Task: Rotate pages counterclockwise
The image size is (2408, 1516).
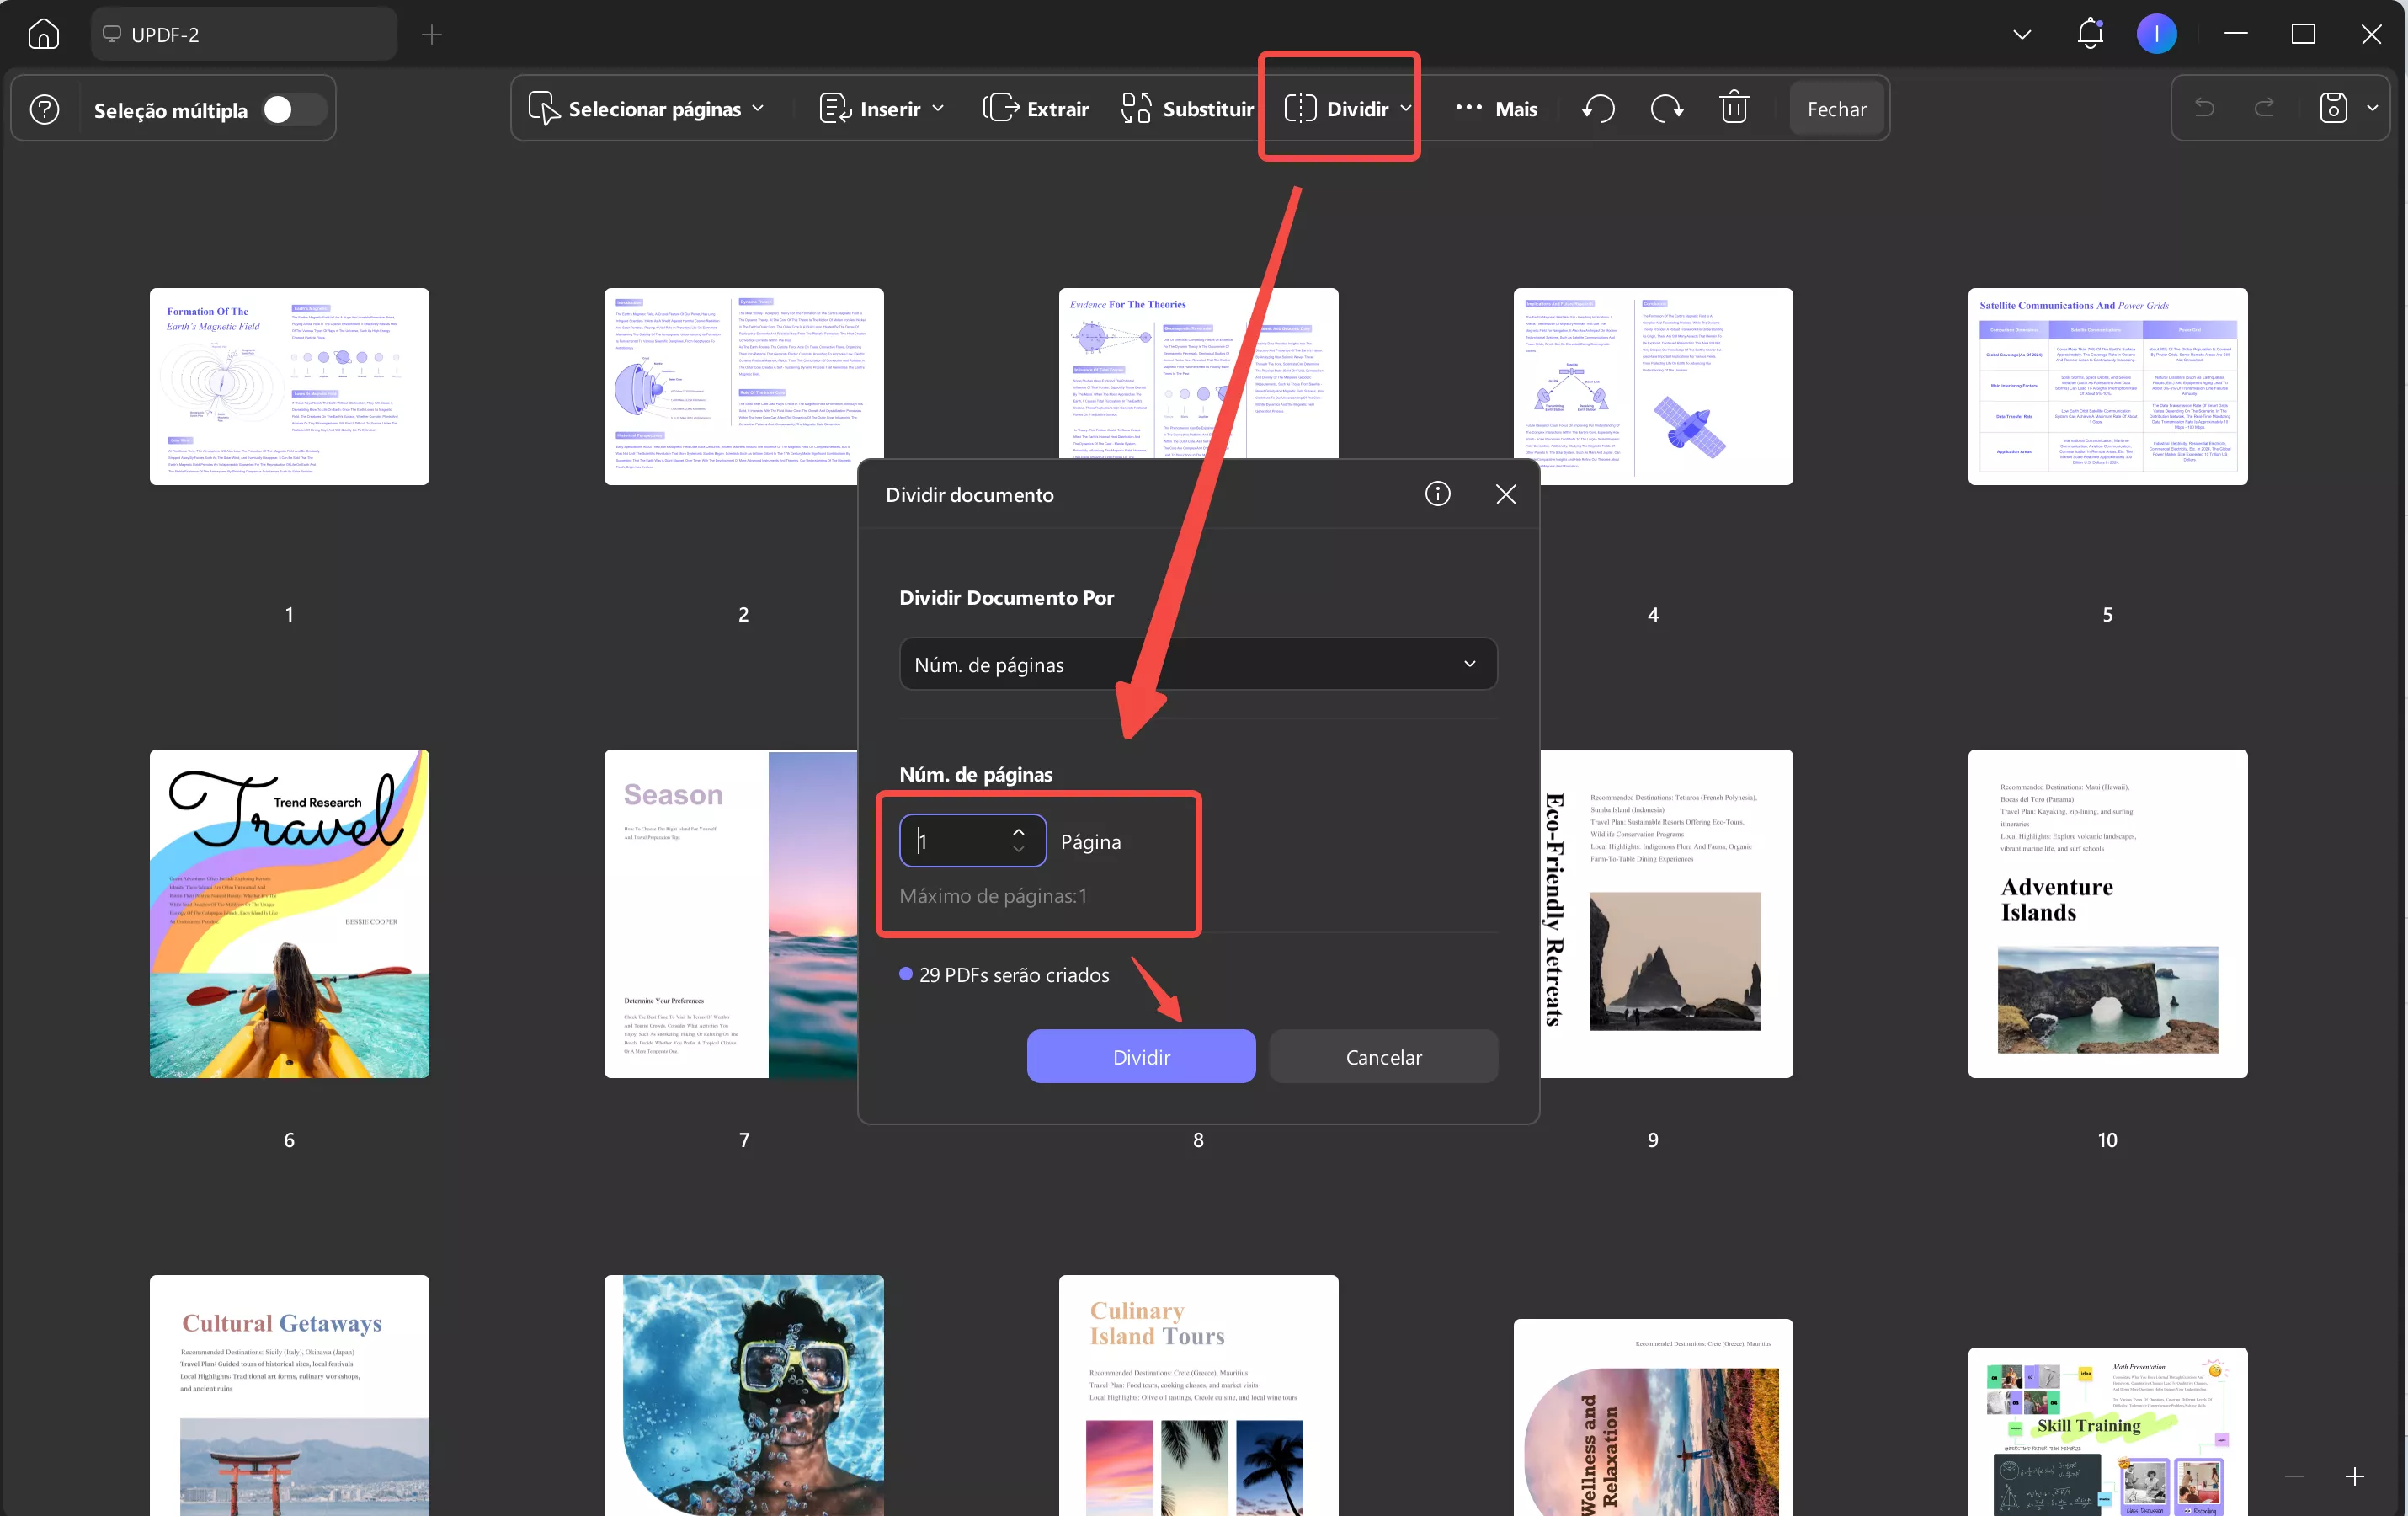Action: pos(1598,108)
